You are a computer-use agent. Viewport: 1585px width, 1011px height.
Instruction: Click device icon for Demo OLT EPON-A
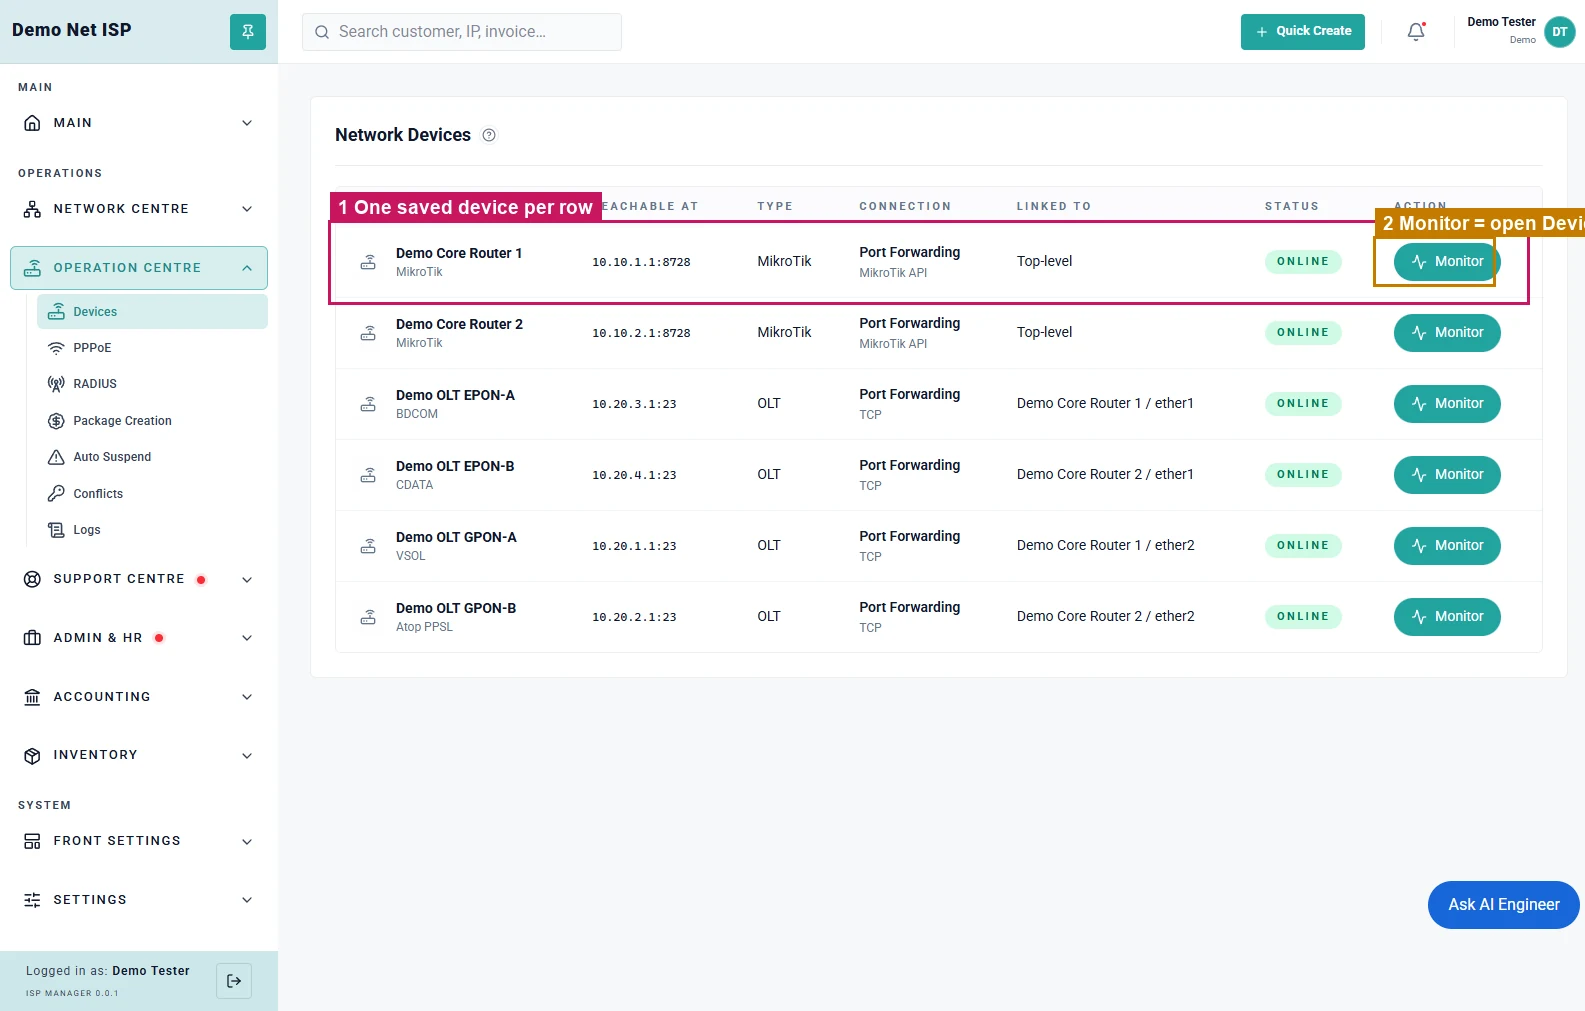point(368,404)
